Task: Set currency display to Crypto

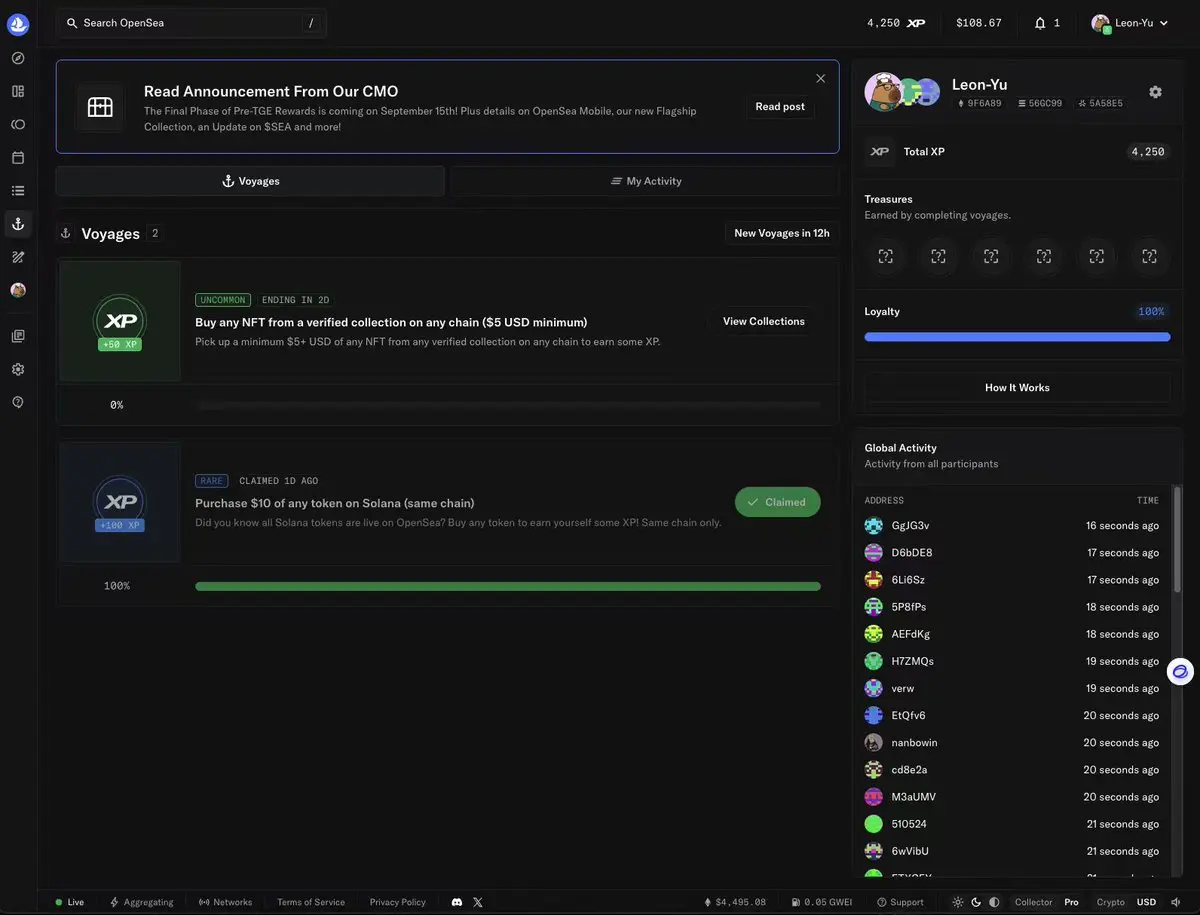Action: pyautogui.click(x=1110, y=902)
